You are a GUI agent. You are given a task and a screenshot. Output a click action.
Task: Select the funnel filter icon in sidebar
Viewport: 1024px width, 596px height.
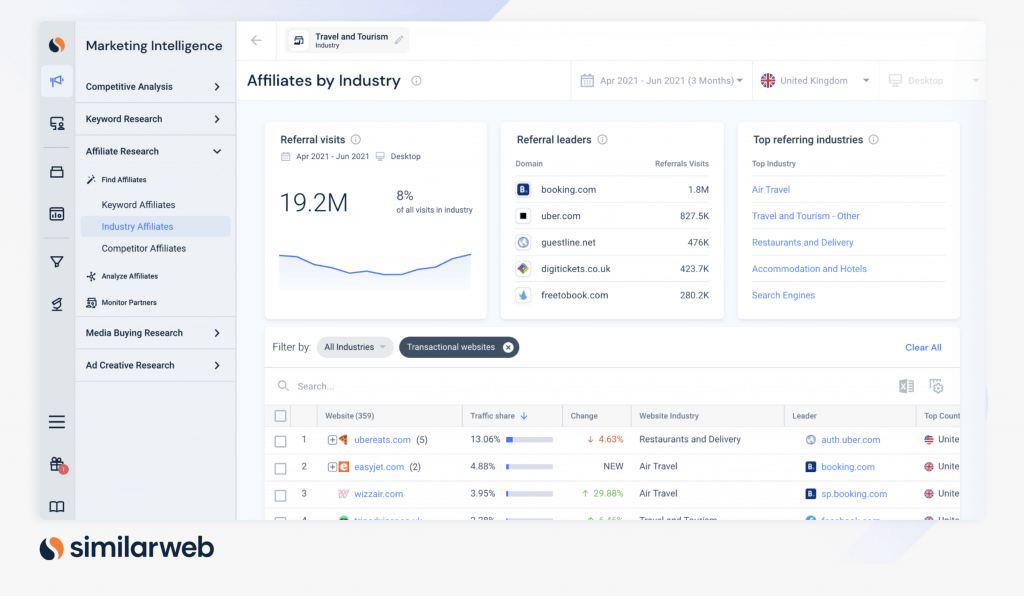coord(56,258)
